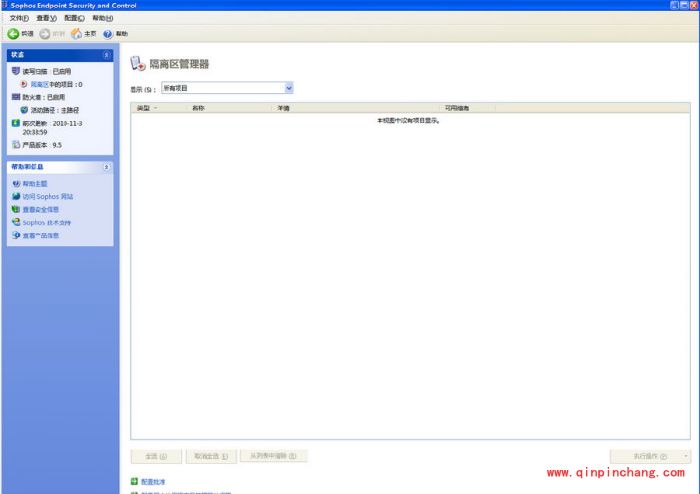Click the globe icon next to visit Sophos website
This screenshot has width=700, height=494.
[x=16, y=196]
